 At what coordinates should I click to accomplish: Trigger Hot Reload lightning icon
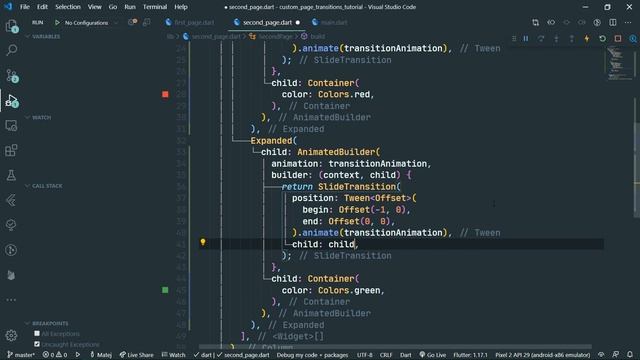click(587, 38)
